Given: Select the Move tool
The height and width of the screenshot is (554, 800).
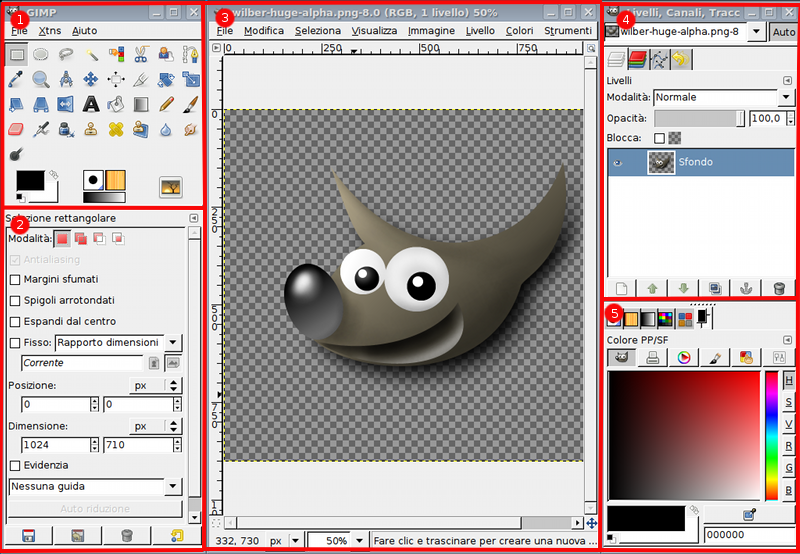Looking at the screenshot, I should click(x=91, y=79).
